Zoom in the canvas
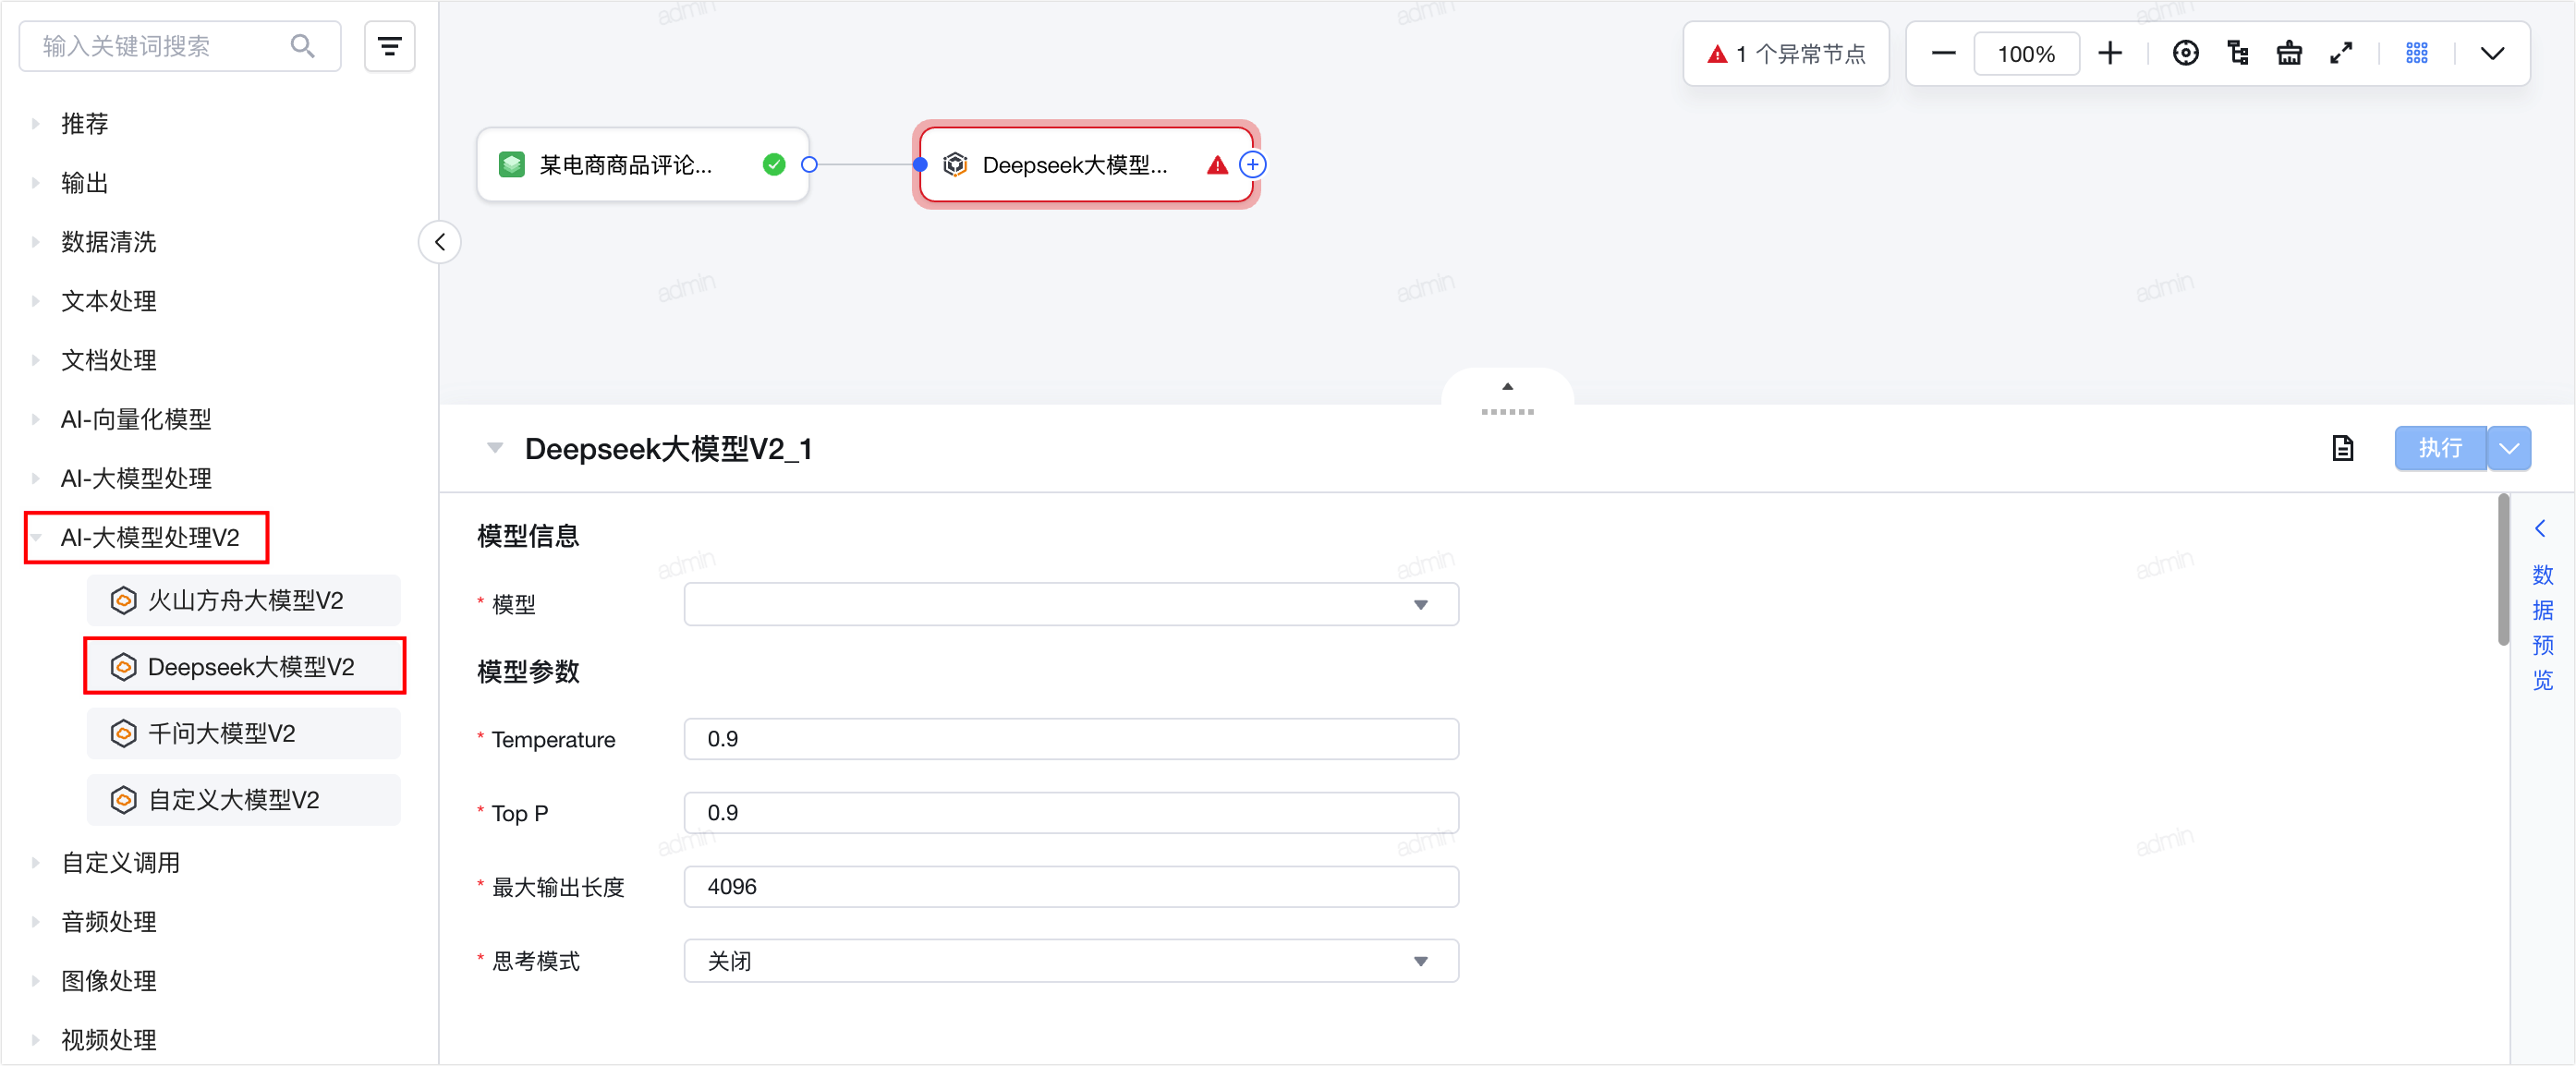This screenshot has height=1066, width=2576. point(2109,53)
